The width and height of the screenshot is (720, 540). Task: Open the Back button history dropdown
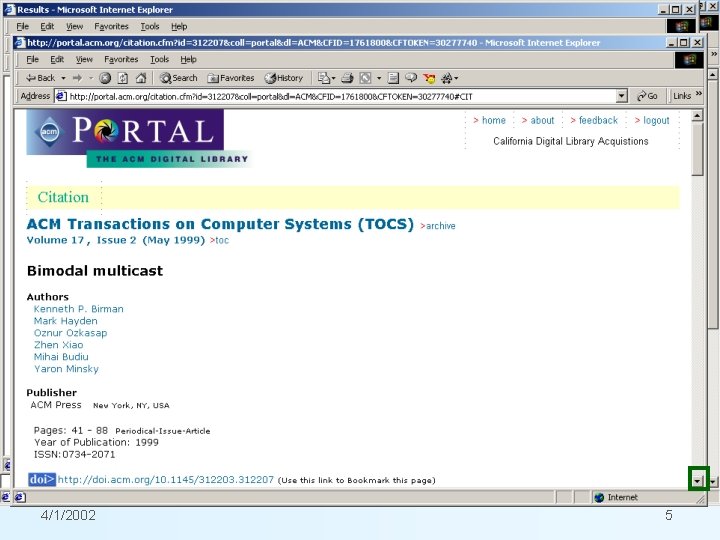[x=63, y=79]
